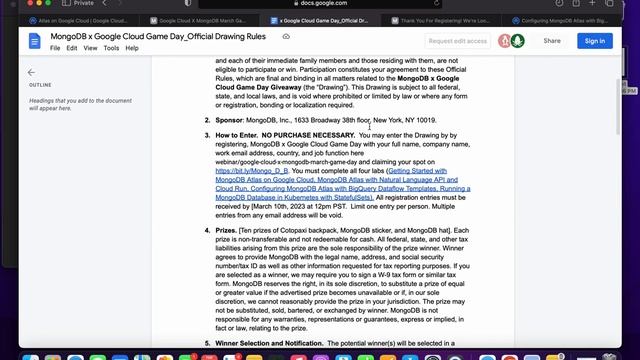The width and height of the screenshot is (640, 360).
Task: Click NO PURCHASE NECESSARY text
Action: [308, 136]
